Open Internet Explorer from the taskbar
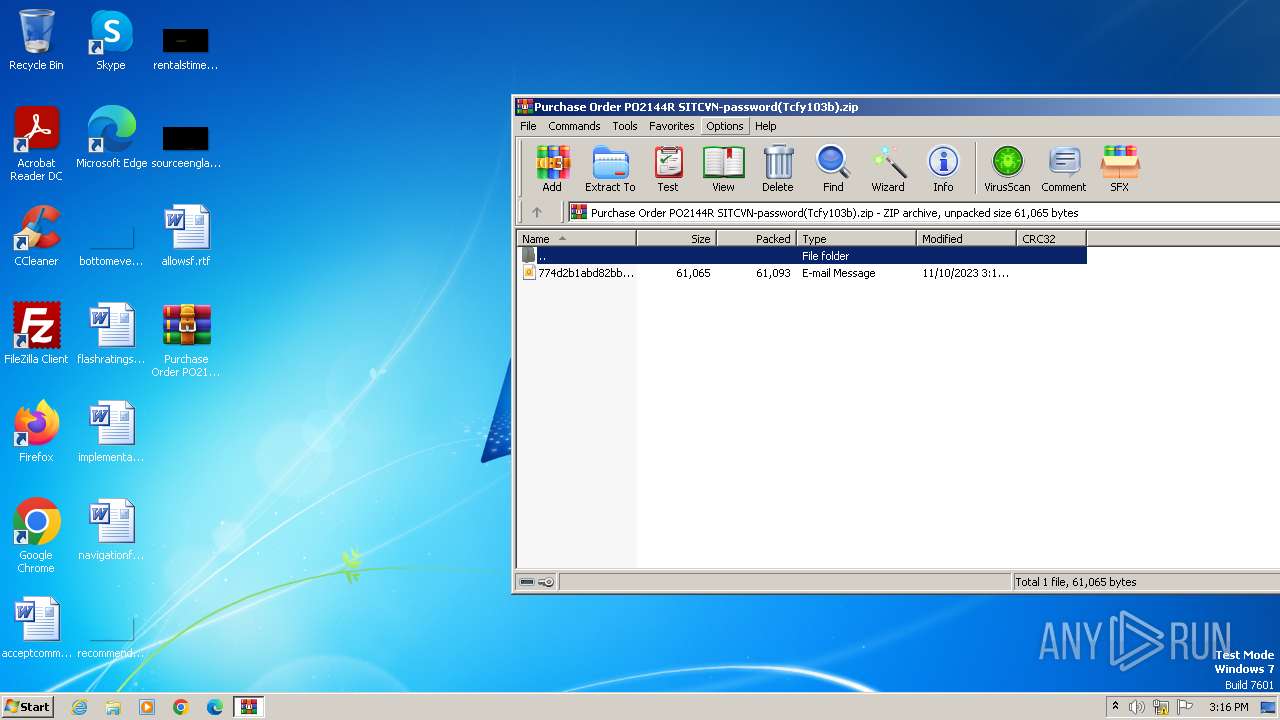1280x720 pixels. [x=80, y=707]
